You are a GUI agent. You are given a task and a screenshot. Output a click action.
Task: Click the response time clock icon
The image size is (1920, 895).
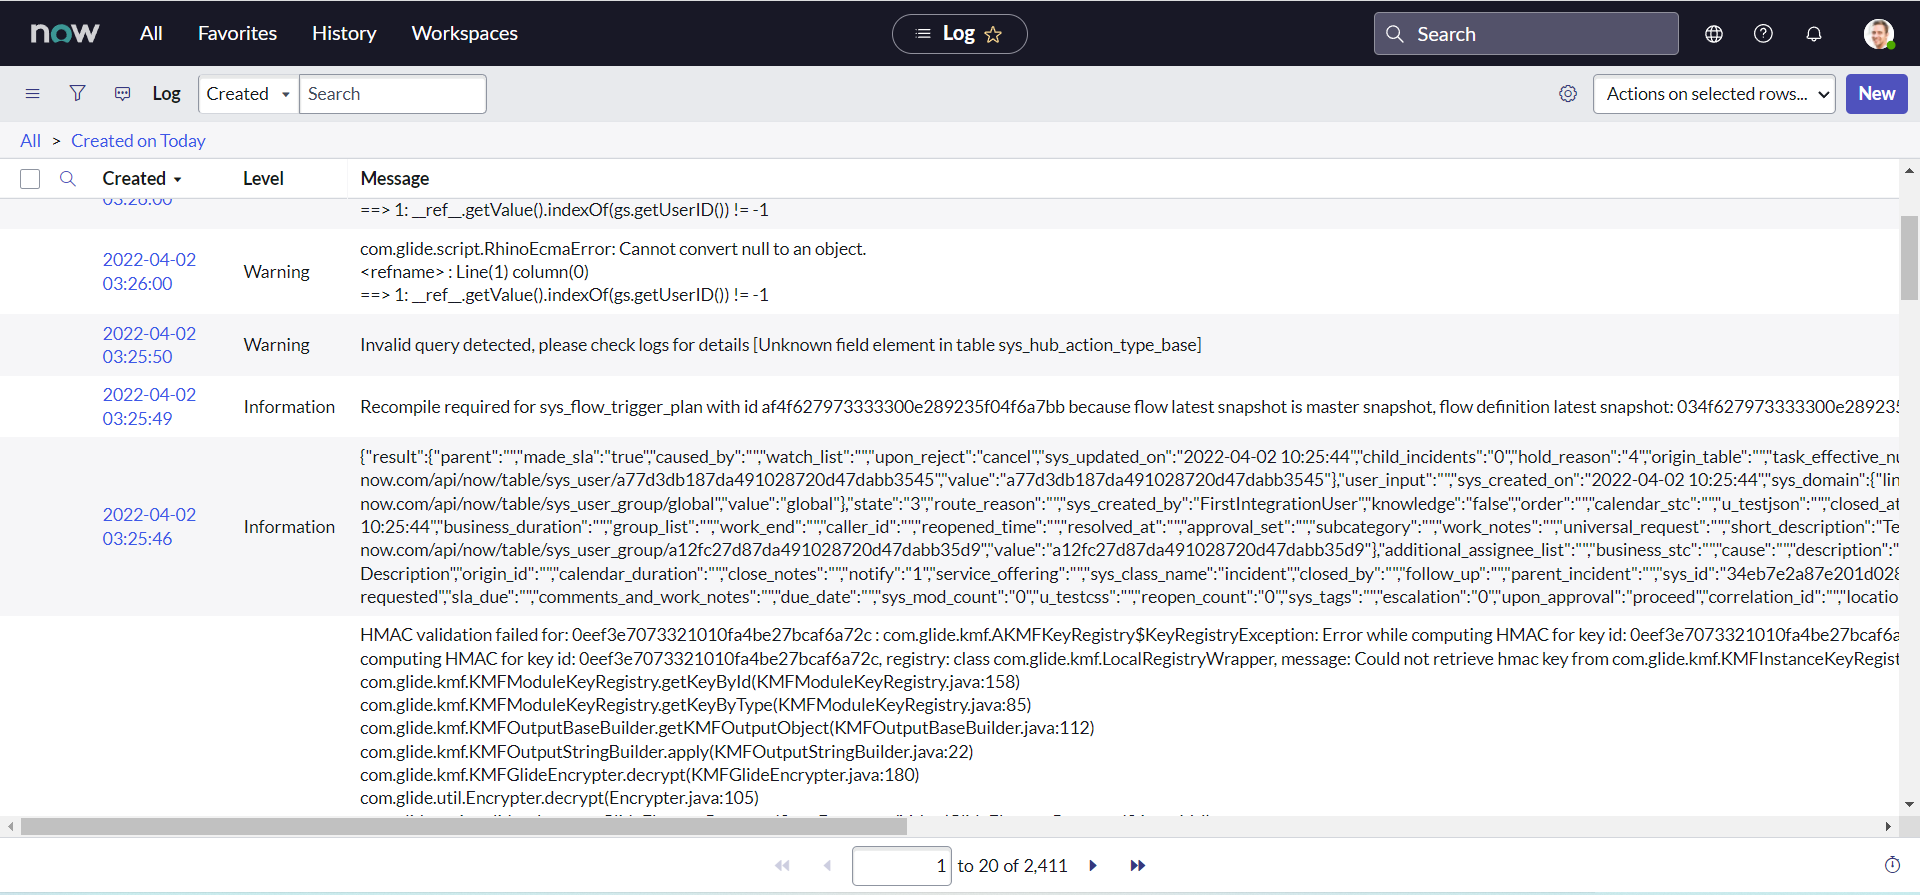[1892, 865]
